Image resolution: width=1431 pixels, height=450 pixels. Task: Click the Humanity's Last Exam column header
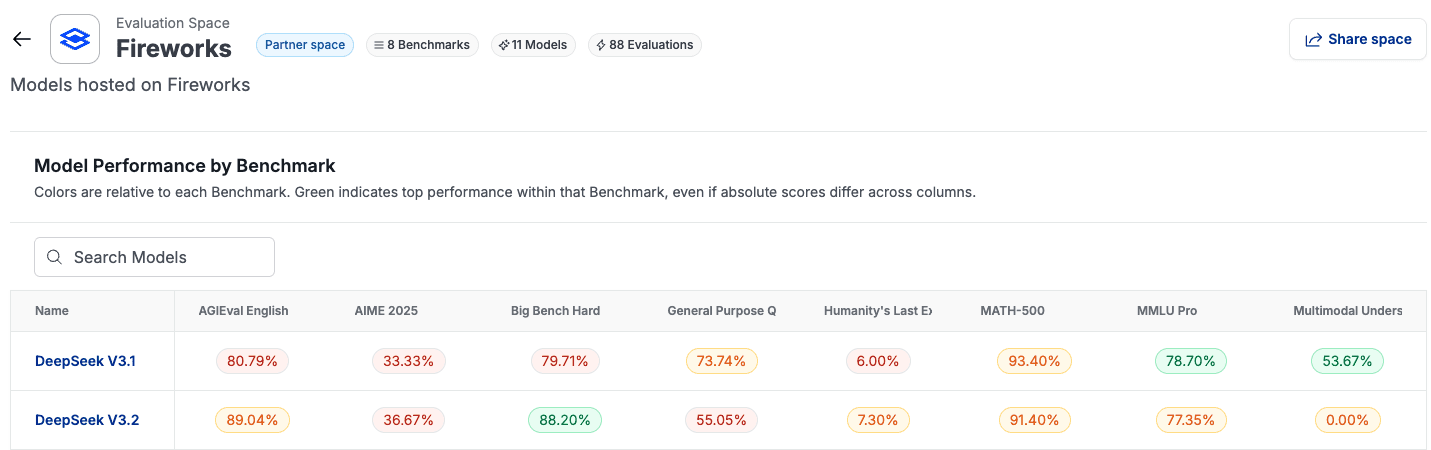coord(878,311)
